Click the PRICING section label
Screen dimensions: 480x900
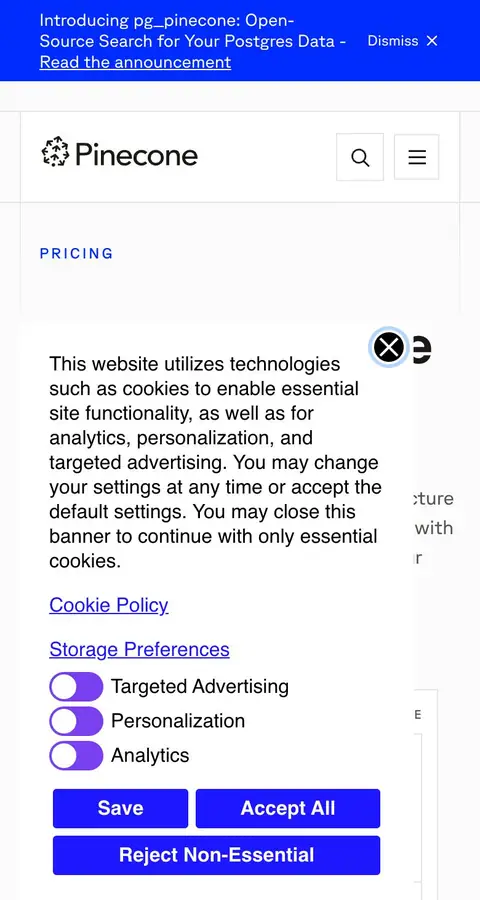pos(76,253)
